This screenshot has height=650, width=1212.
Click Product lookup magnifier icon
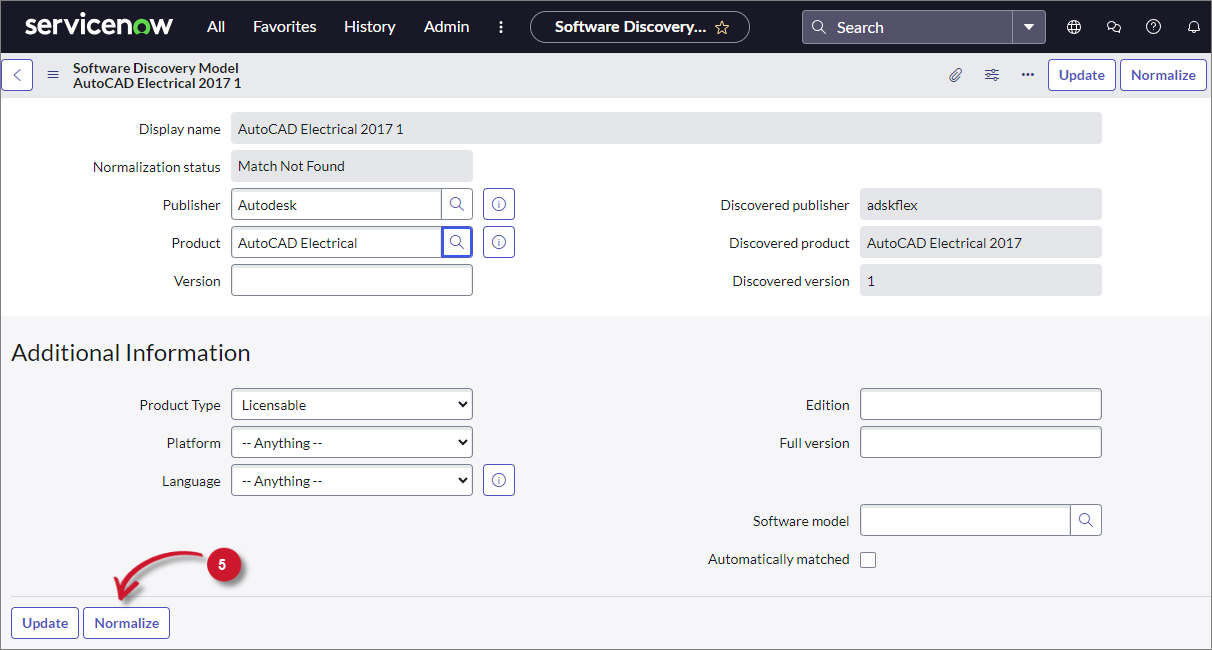pyautogui.click(x=456, y=242)
